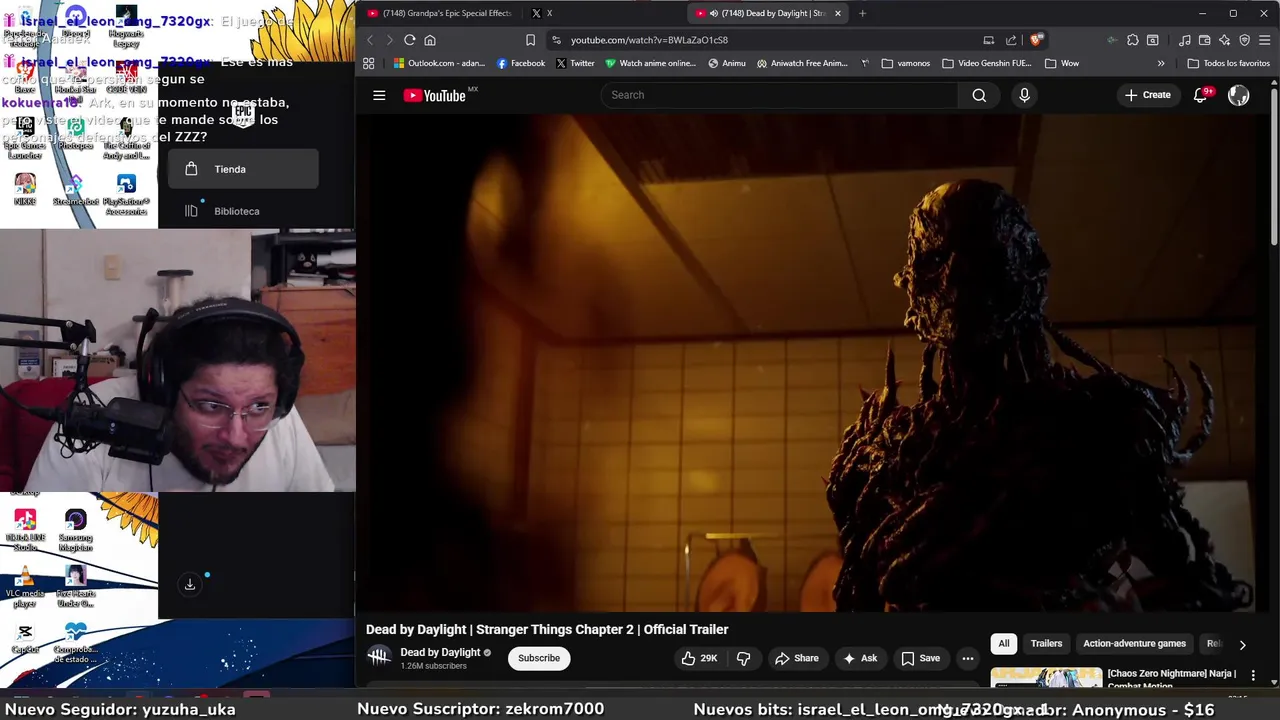Click the Create button
The height and width of the screenshot is (720, 1280).
tap(1147, 95)
